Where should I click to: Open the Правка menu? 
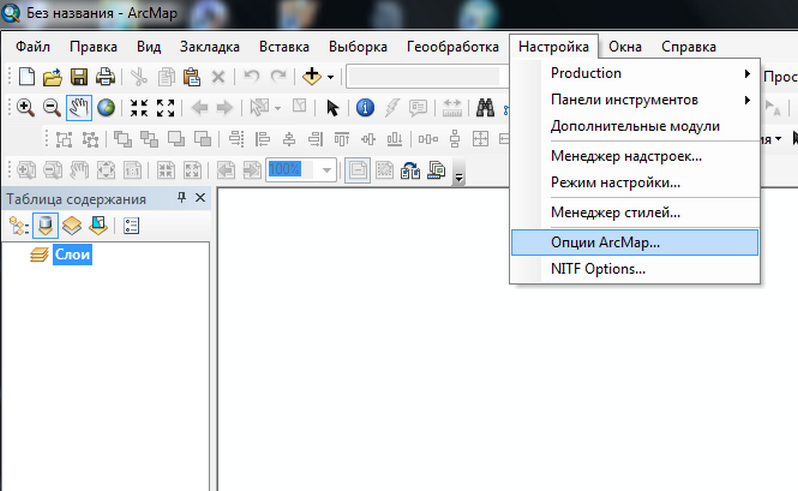coord(94,46)
